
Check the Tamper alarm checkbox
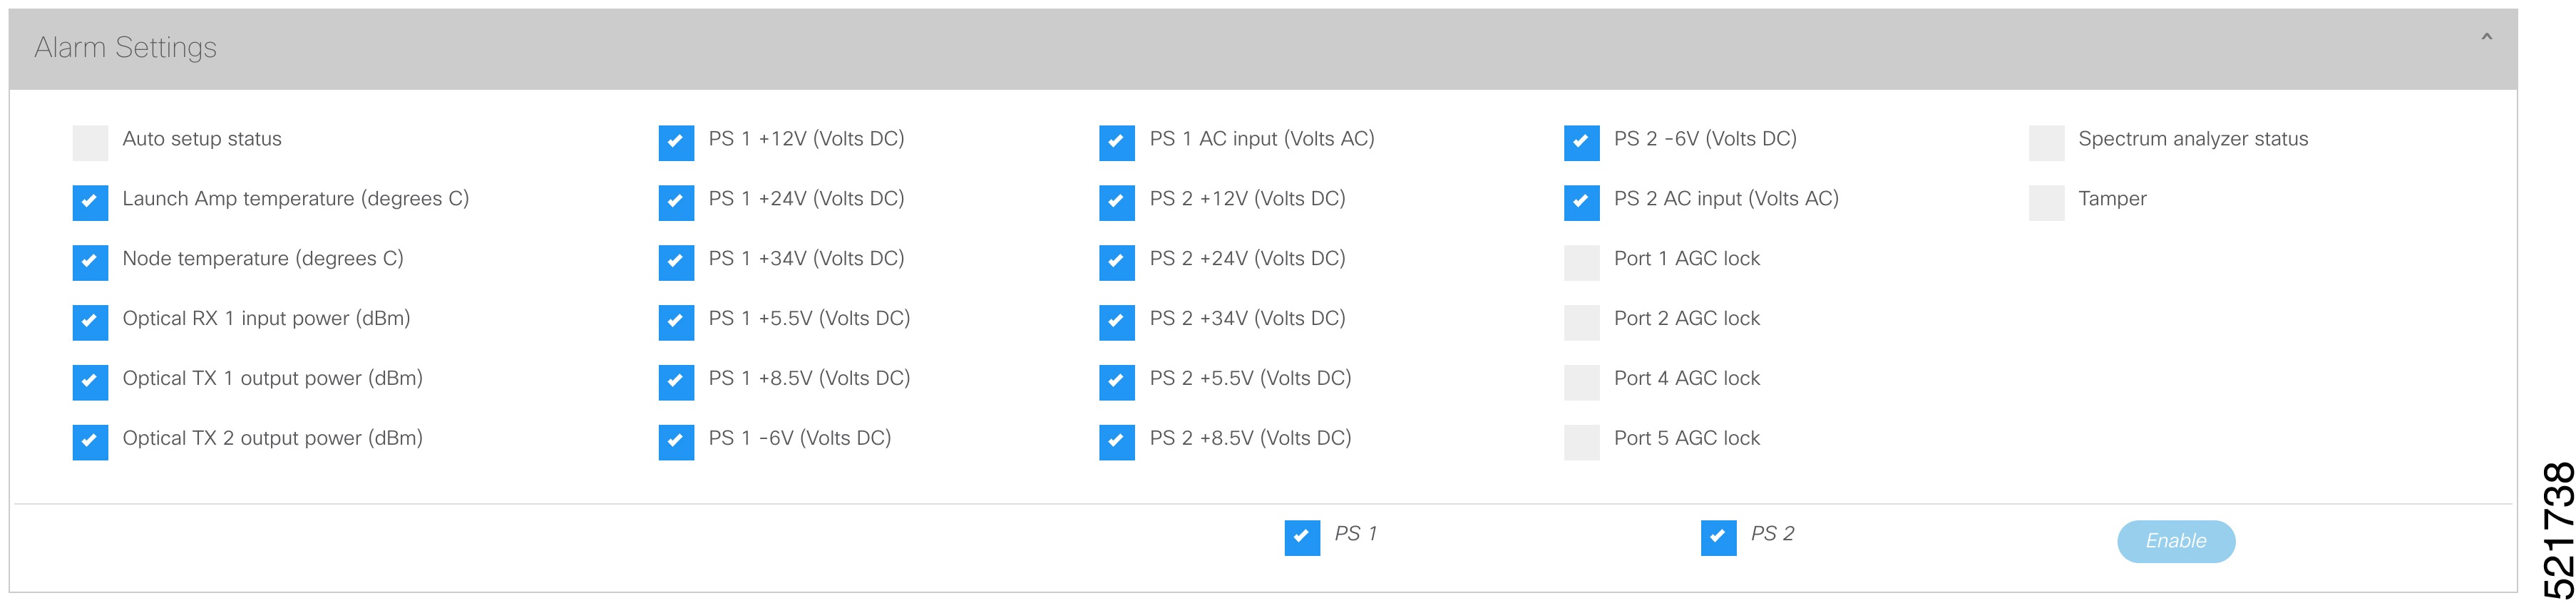tap(2046, 203)
